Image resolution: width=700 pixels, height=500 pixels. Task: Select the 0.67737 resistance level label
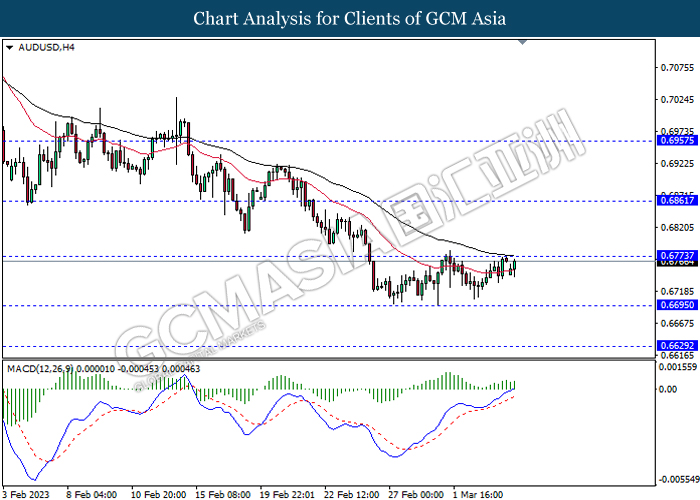[x=677, y=255]
